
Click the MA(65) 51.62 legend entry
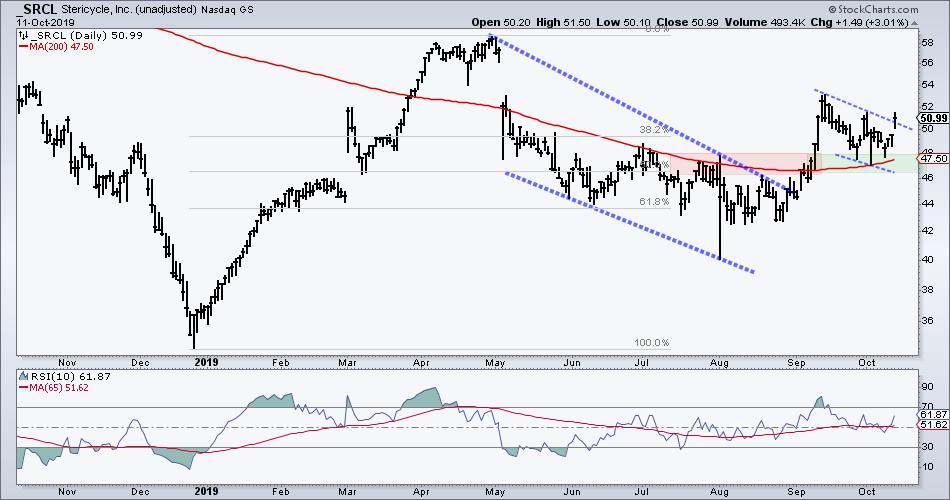54,387
